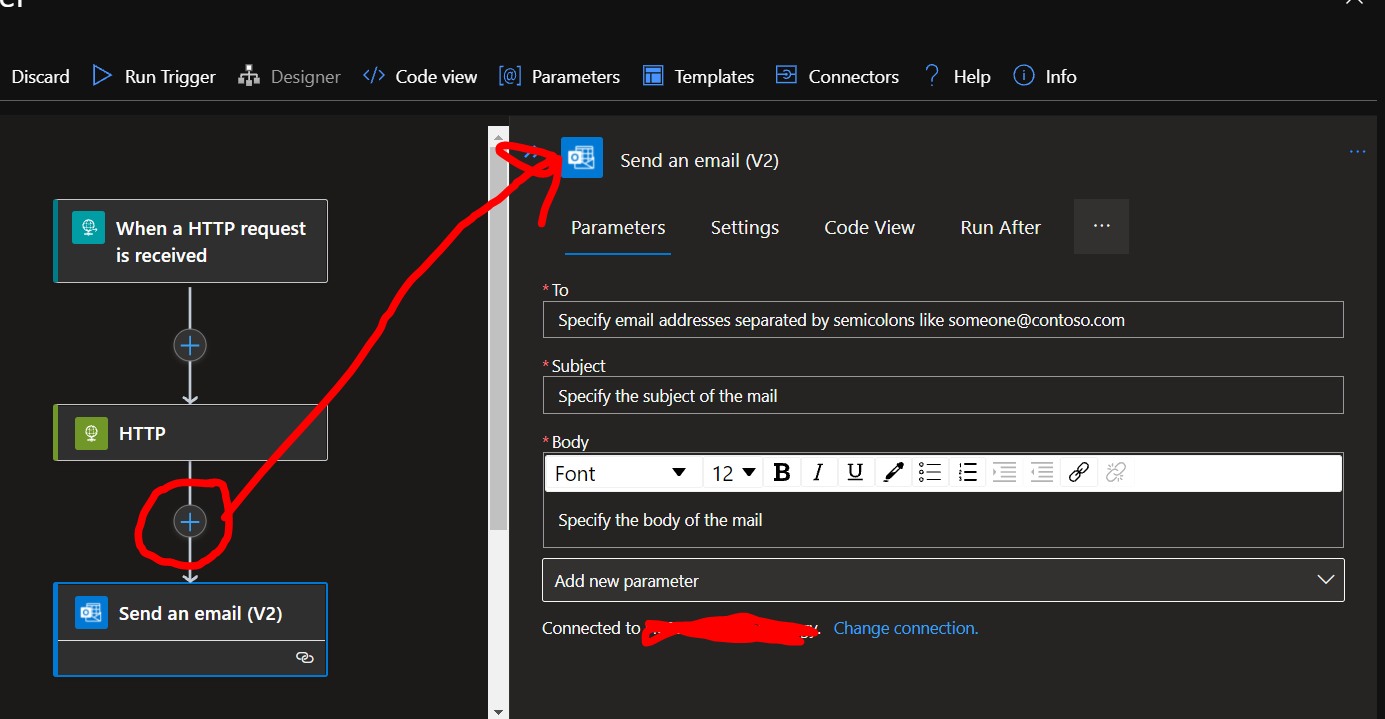Open Code view from the top toolbar
The height and width of the screenshot is (719, 1385).
coord(419,76)
